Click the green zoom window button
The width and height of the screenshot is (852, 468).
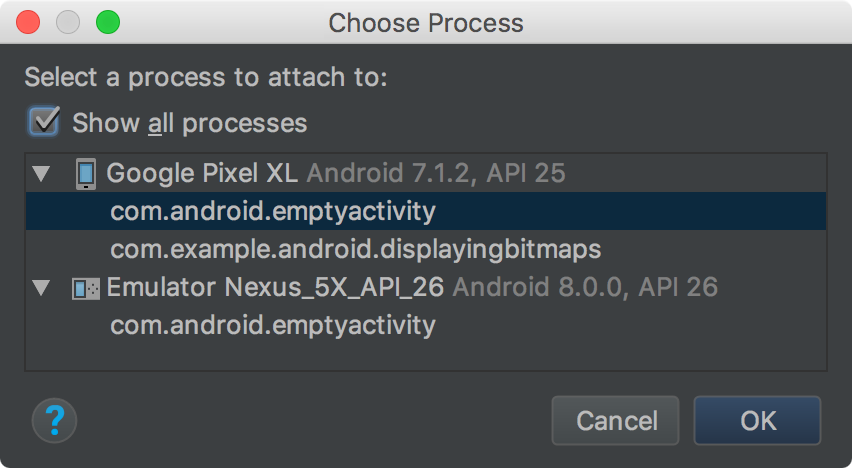pos(106,22)
